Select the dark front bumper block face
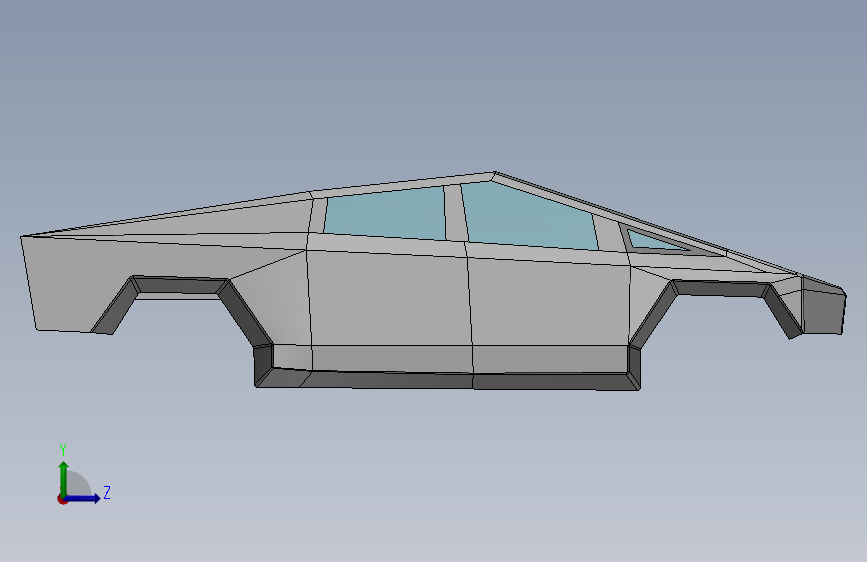 823,312
